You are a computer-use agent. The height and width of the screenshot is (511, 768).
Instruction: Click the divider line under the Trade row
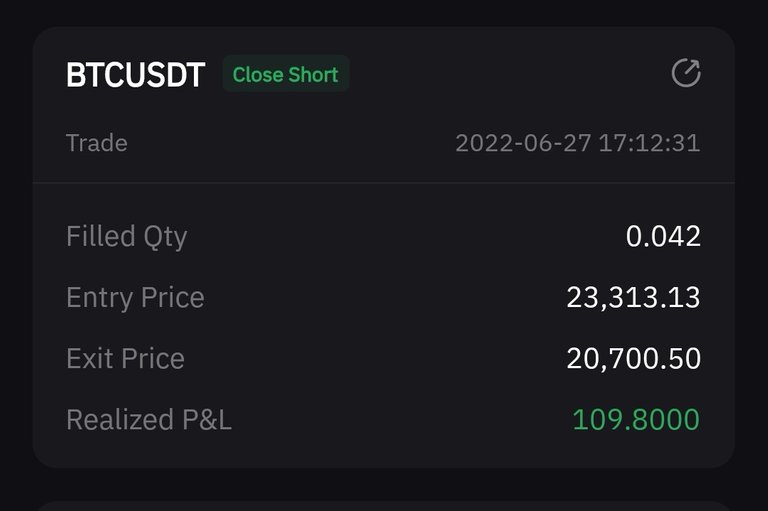384,183
